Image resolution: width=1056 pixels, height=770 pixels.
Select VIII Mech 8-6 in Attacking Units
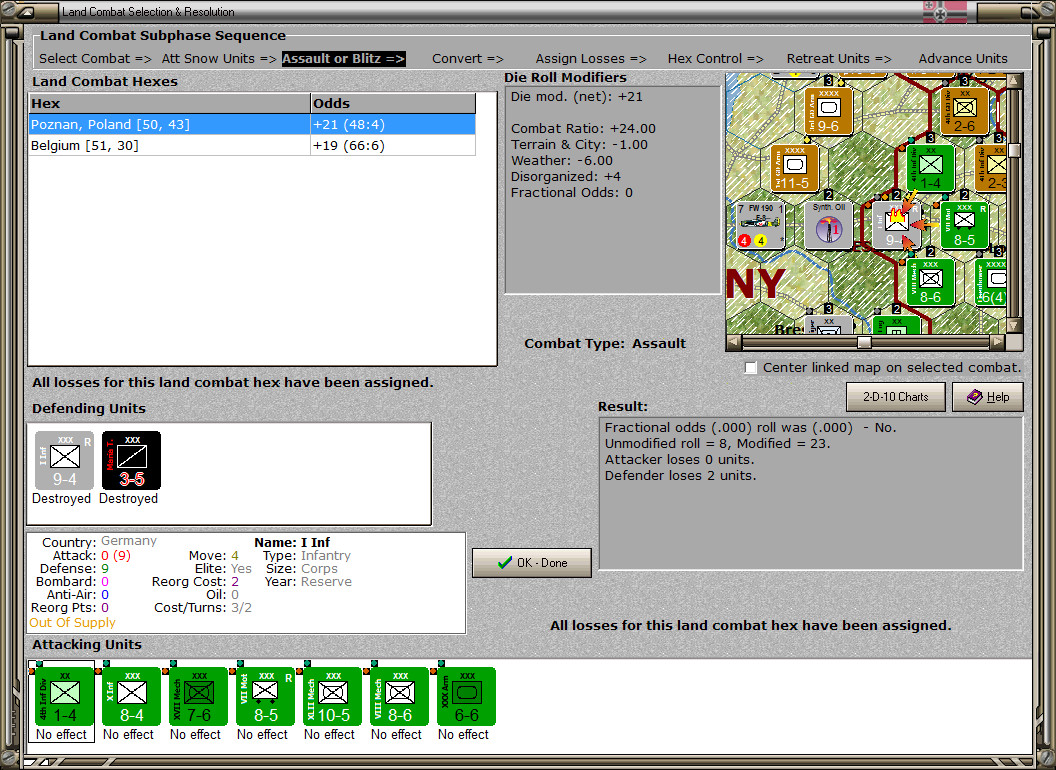click(399, 697)
